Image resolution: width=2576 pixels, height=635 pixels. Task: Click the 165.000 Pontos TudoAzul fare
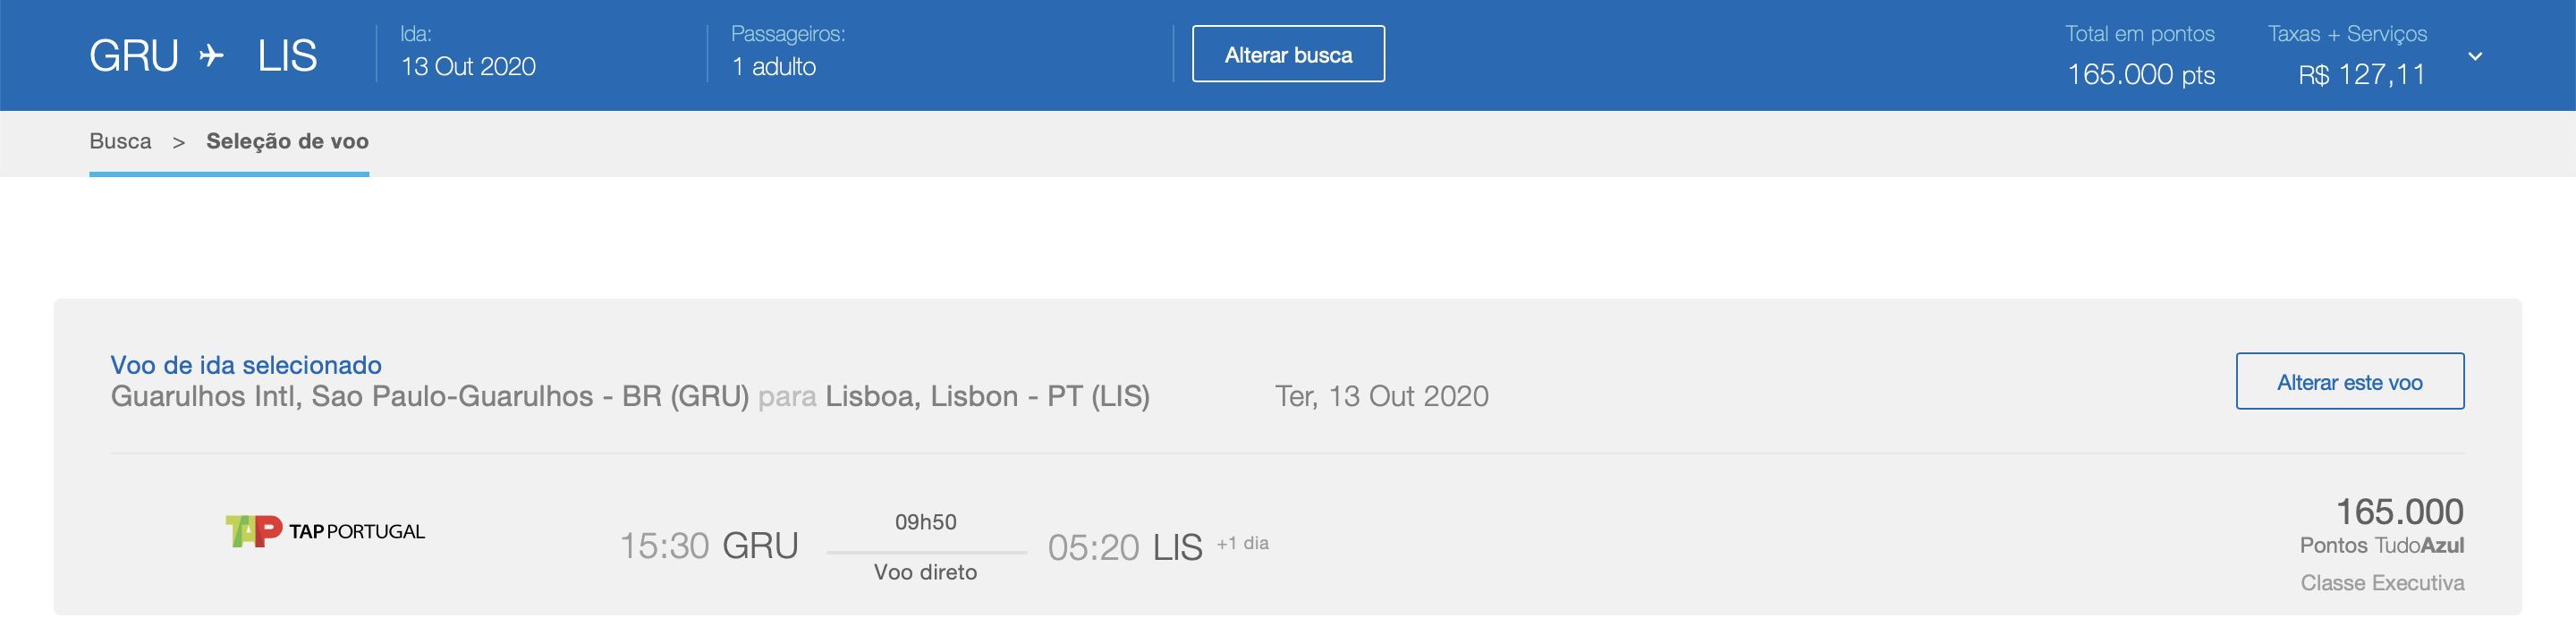[2382, 526]
